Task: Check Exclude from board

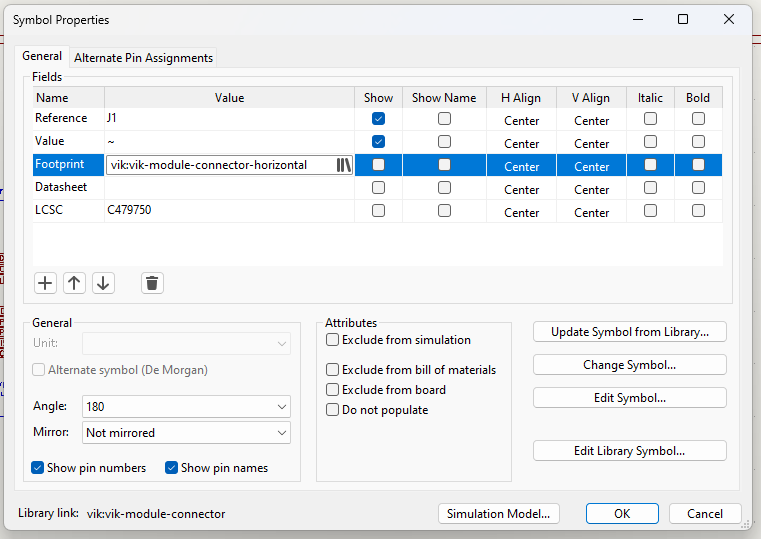Action: (x=332, y=390)
